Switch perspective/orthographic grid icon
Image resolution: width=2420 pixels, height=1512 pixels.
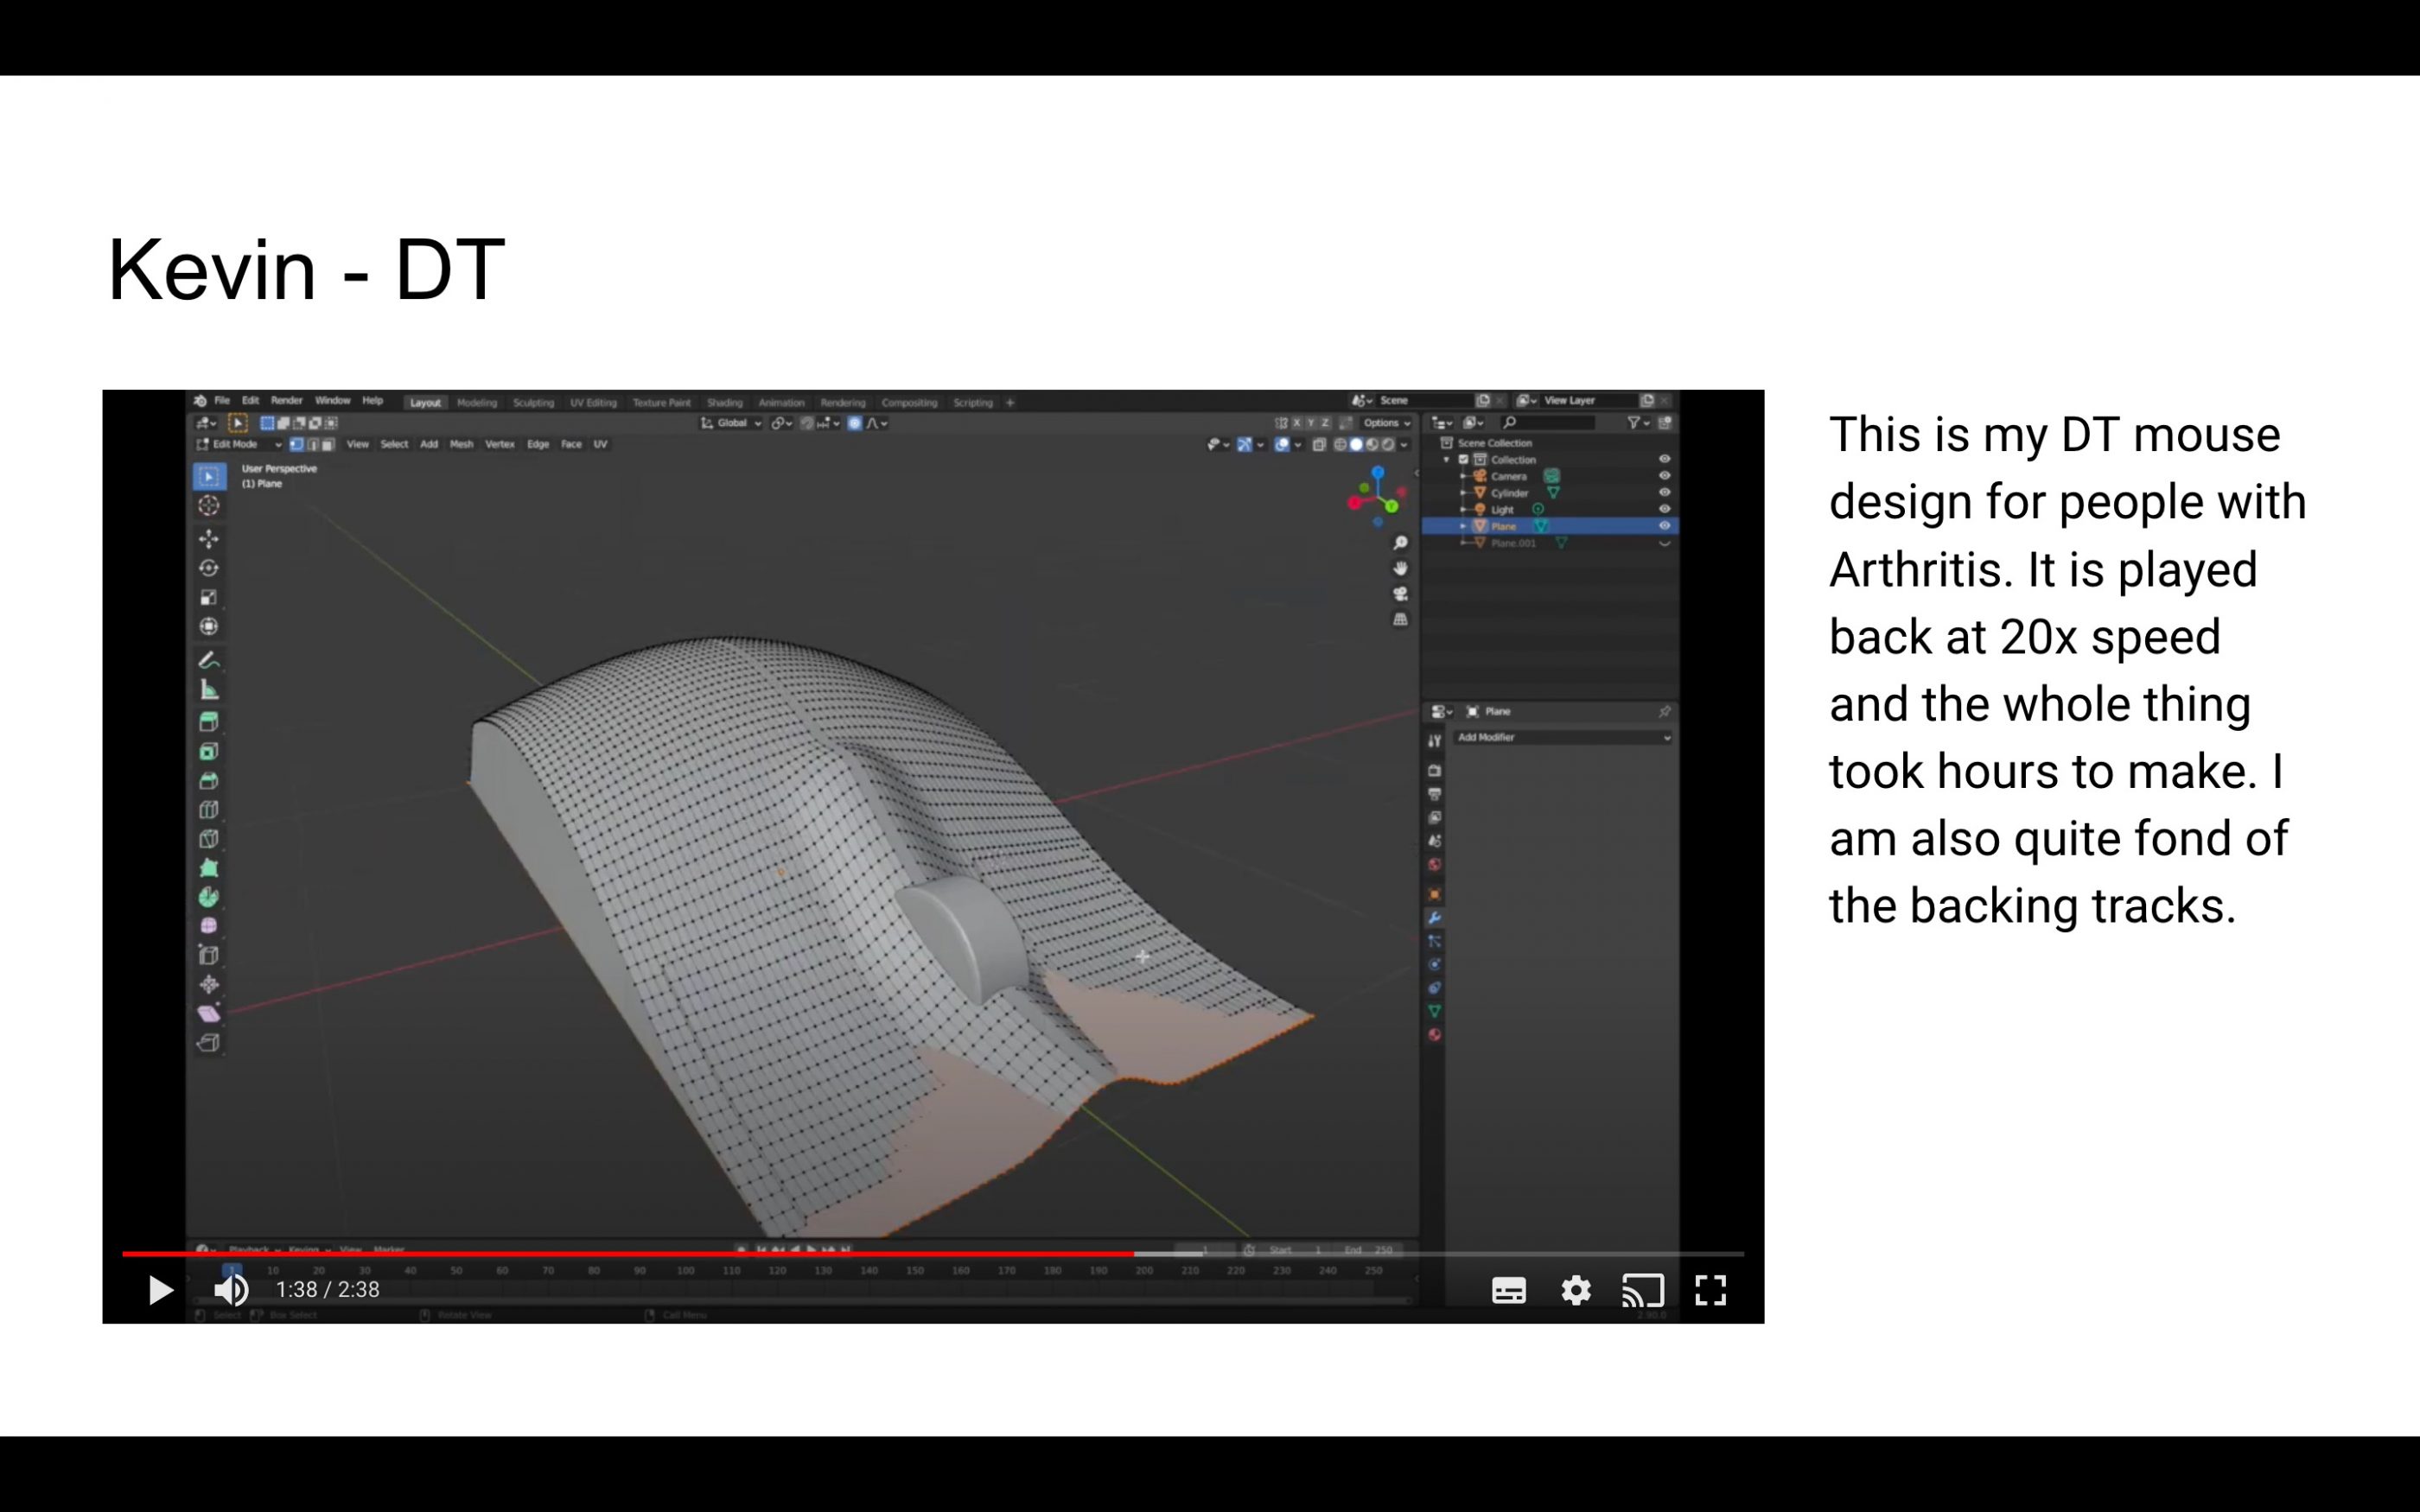[x=1400, y=620]
